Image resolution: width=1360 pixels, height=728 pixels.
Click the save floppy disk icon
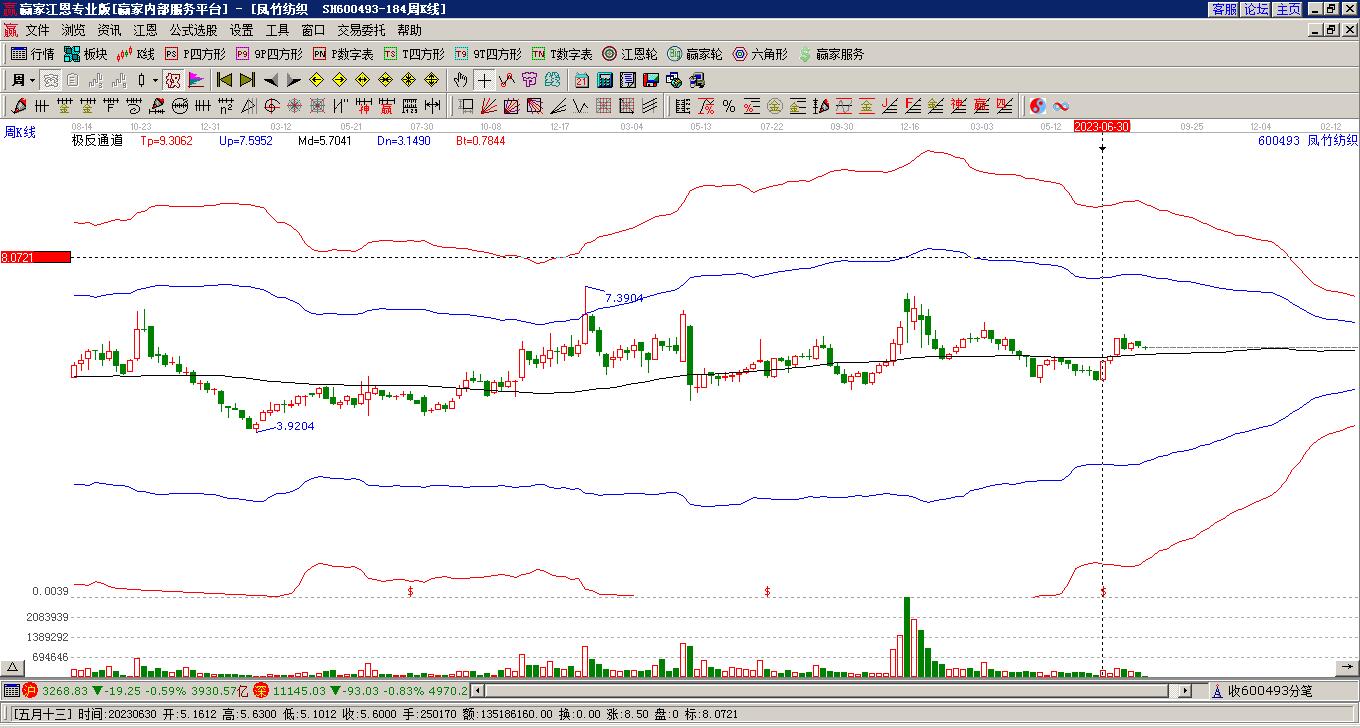click(650, 80)
